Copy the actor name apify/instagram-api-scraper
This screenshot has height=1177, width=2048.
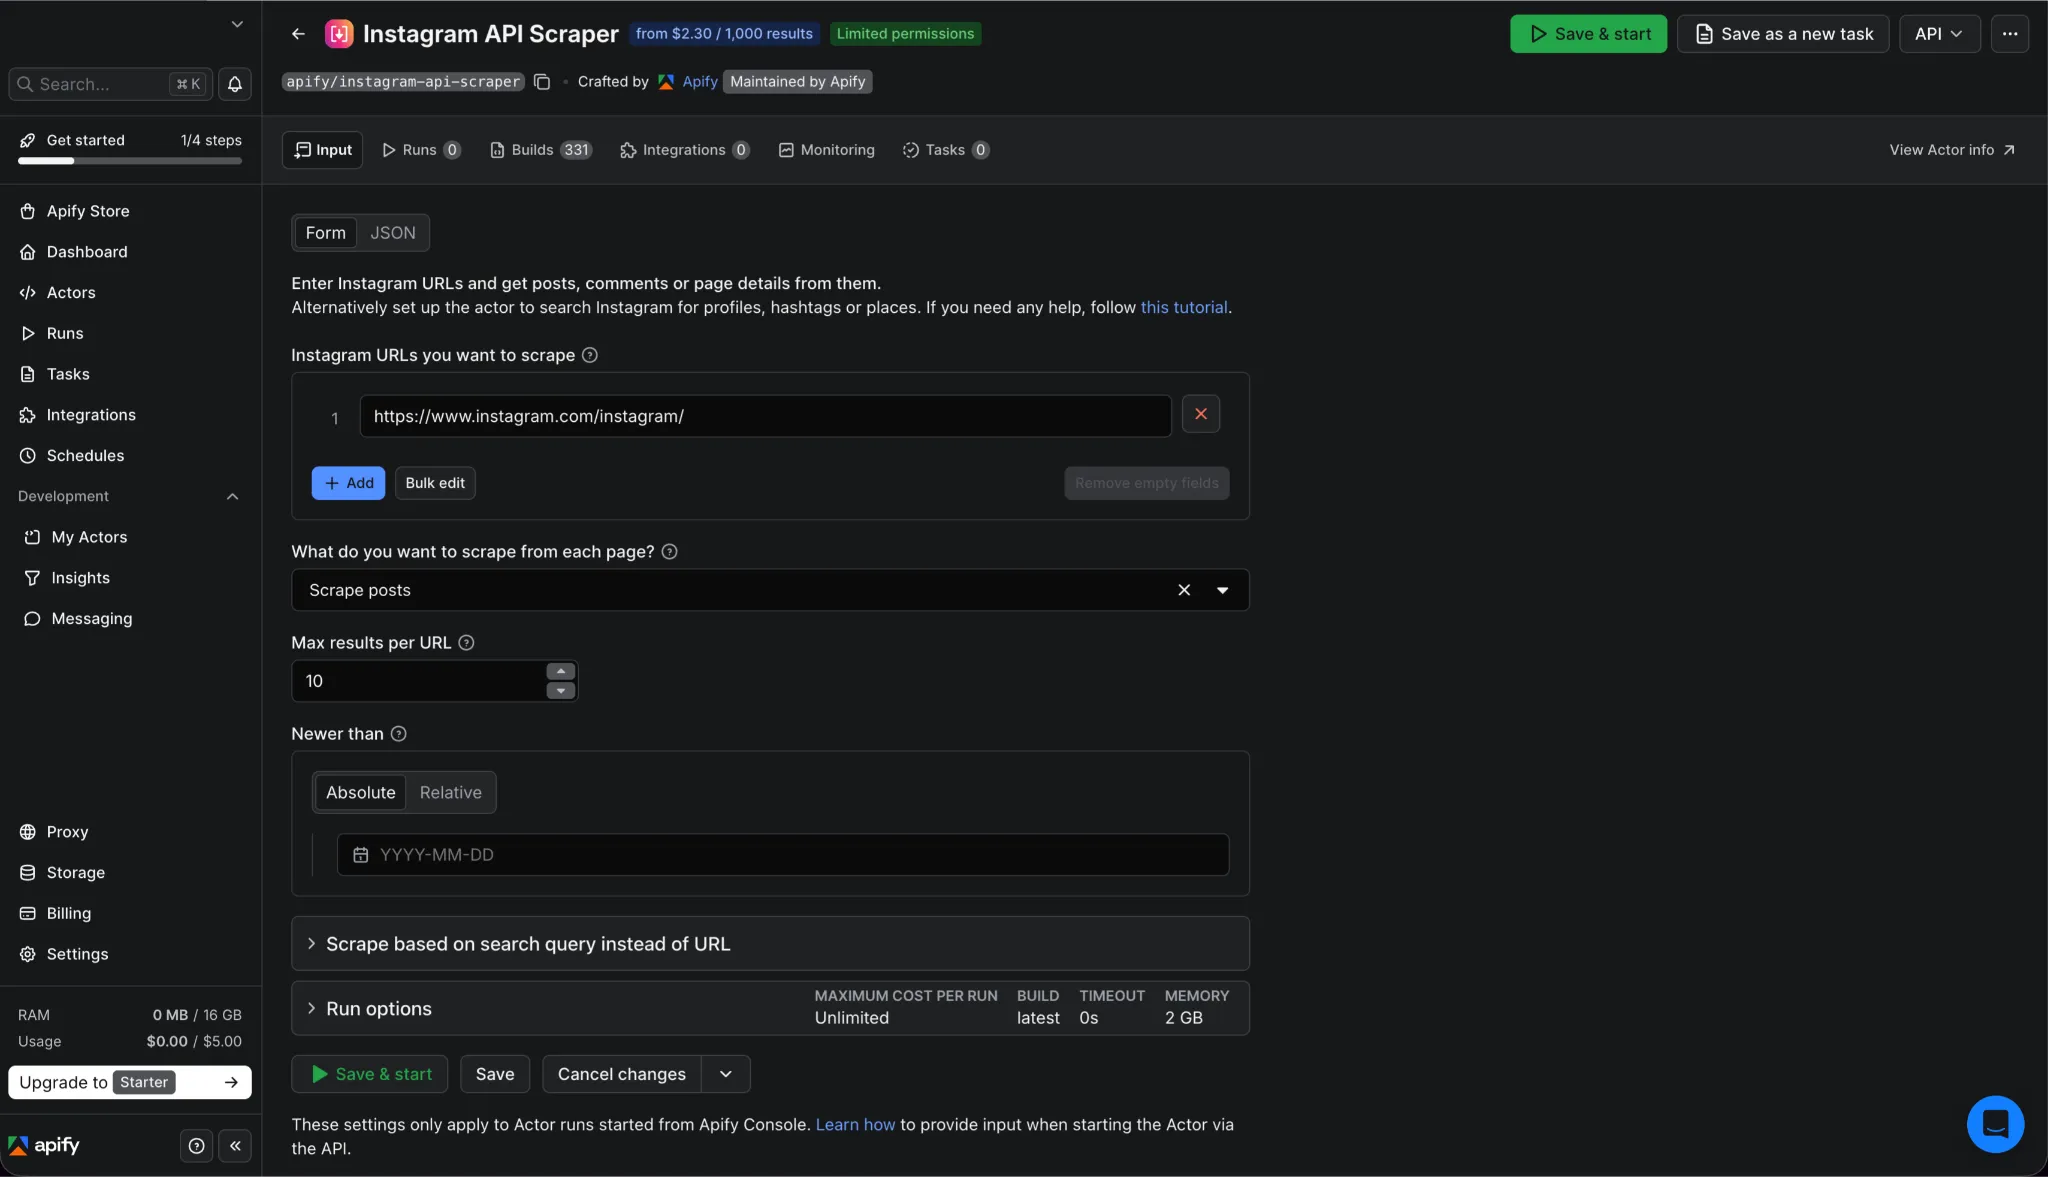click(542, 82)
